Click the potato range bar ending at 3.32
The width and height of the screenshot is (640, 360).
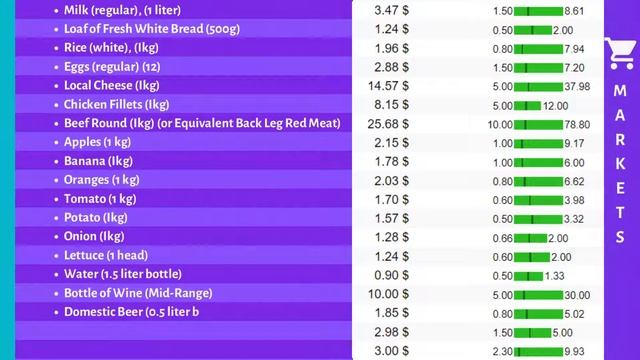coord(538,219)
